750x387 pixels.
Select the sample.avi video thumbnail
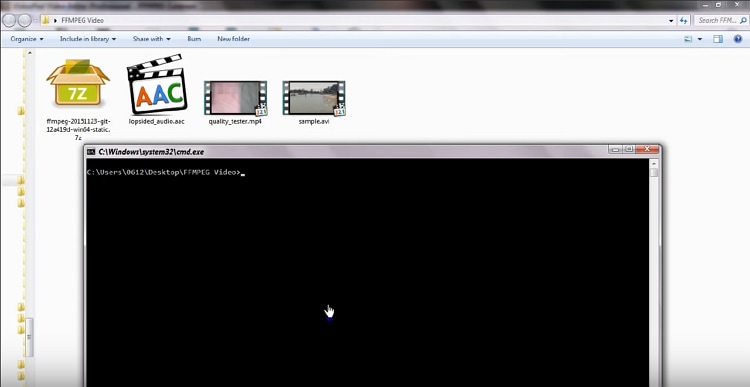[314, 99]
